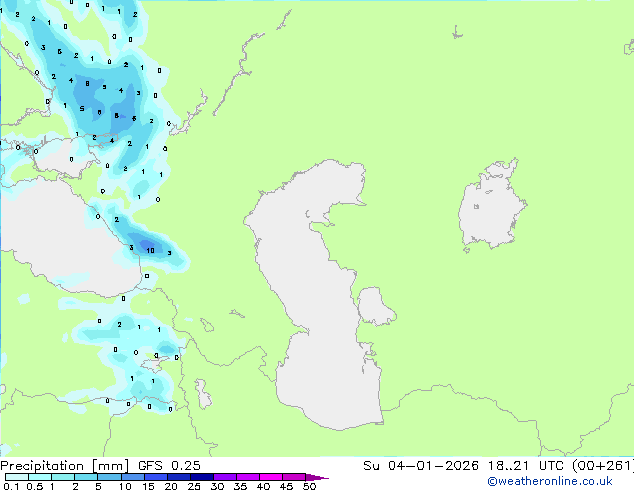
Task: Click the date 'Su 04-01-2026'
Action: [x=421, y=466]
